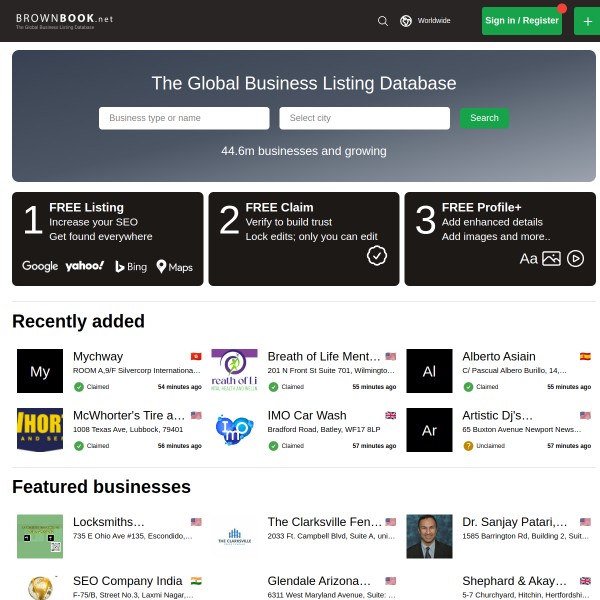The height and width of the screenshot is (600, 600).
Task: Click the Aa text icon in Profile+ card
Action: pyautogui.click(x=528, y=259)
